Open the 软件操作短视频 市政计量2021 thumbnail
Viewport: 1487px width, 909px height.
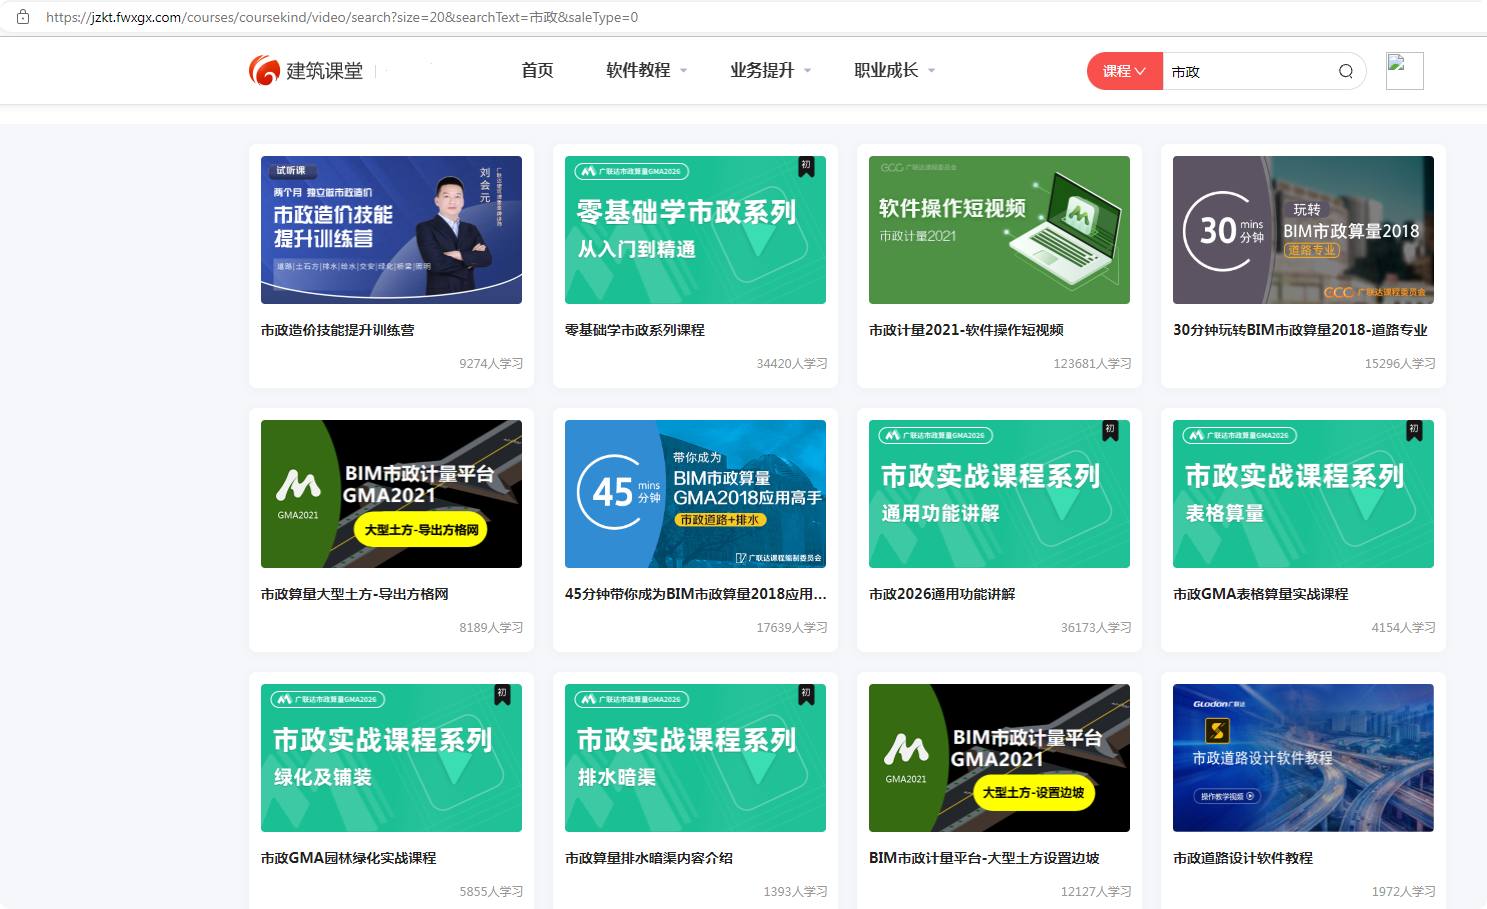tap(999, 230)
